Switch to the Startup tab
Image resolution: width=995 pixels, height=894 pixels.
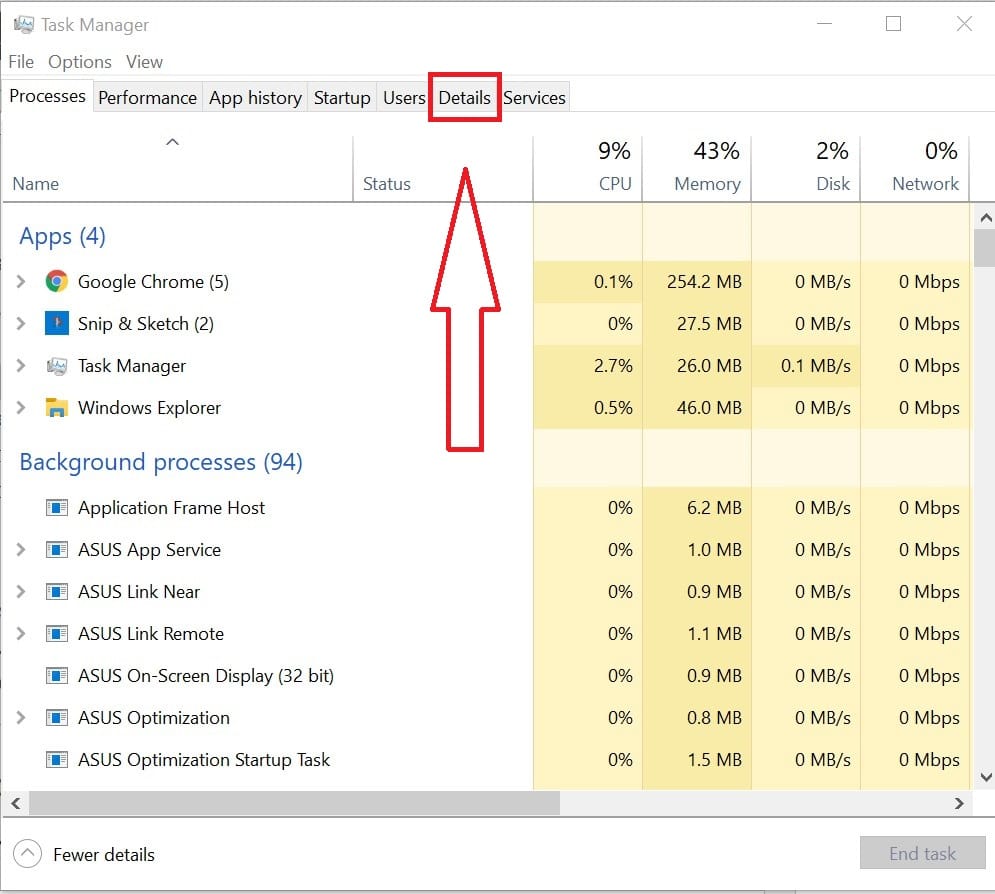point(342,98)
